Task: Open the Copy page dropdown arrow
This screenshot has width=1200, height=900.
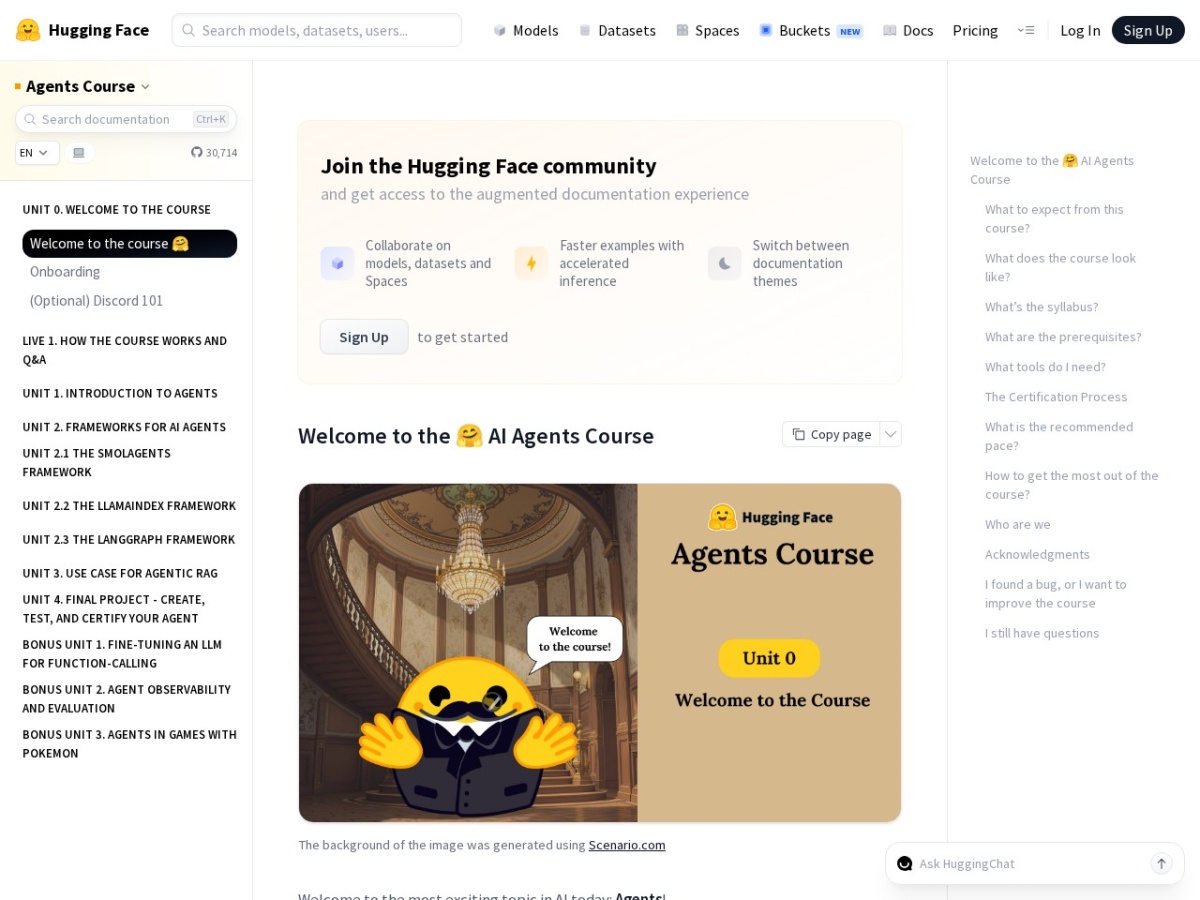Action: pos(890,434)
